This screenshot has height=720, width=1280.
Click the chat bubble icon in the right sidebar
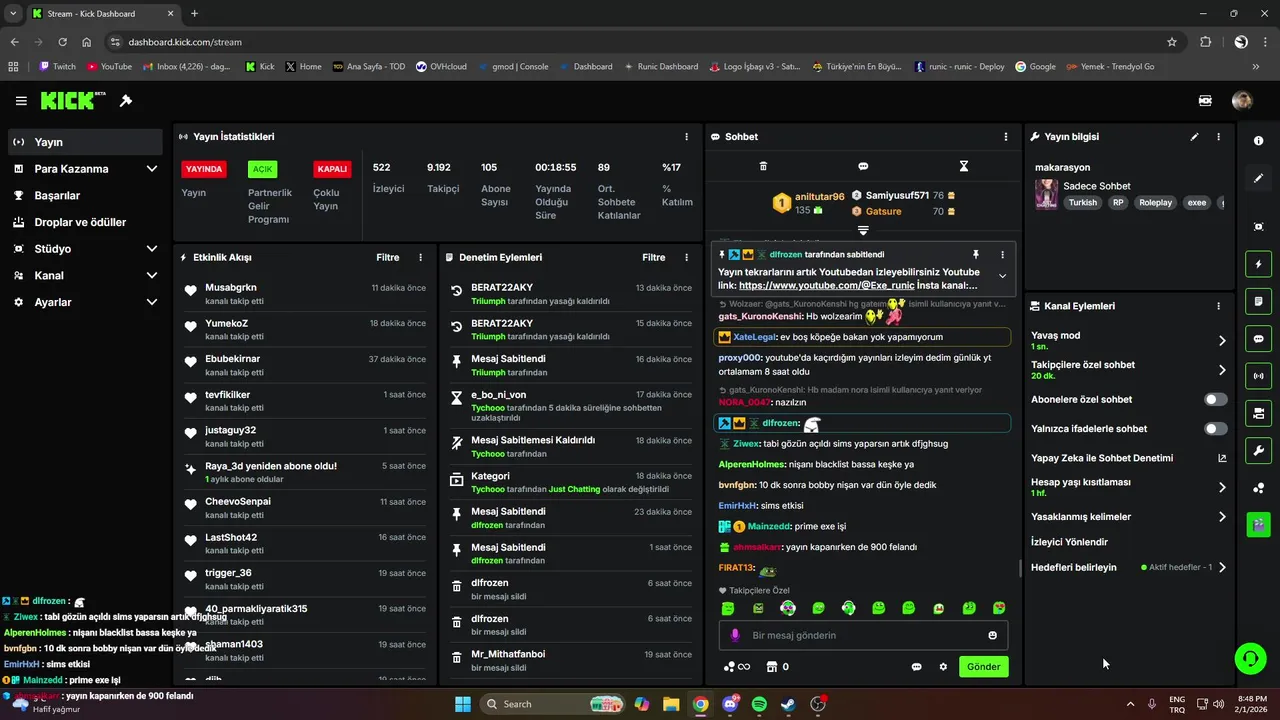1258,339
